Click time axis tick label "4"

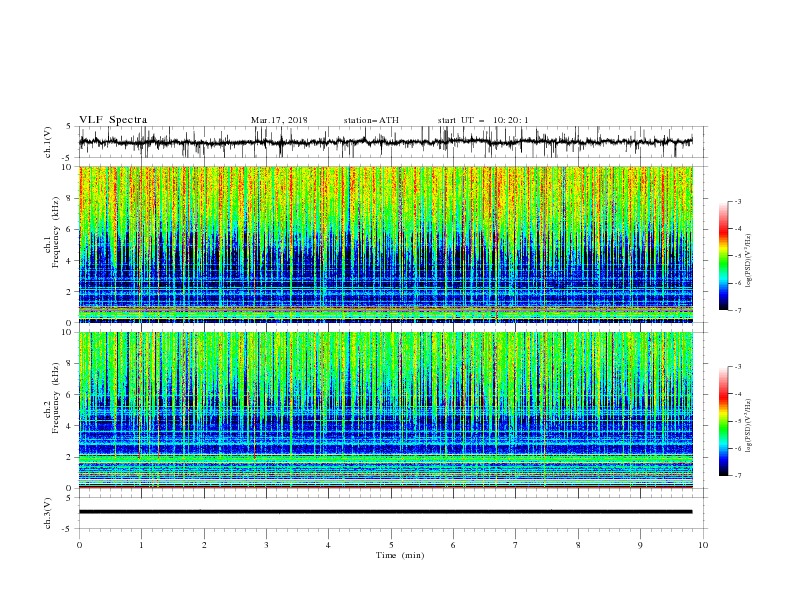[x=329, y=545]
